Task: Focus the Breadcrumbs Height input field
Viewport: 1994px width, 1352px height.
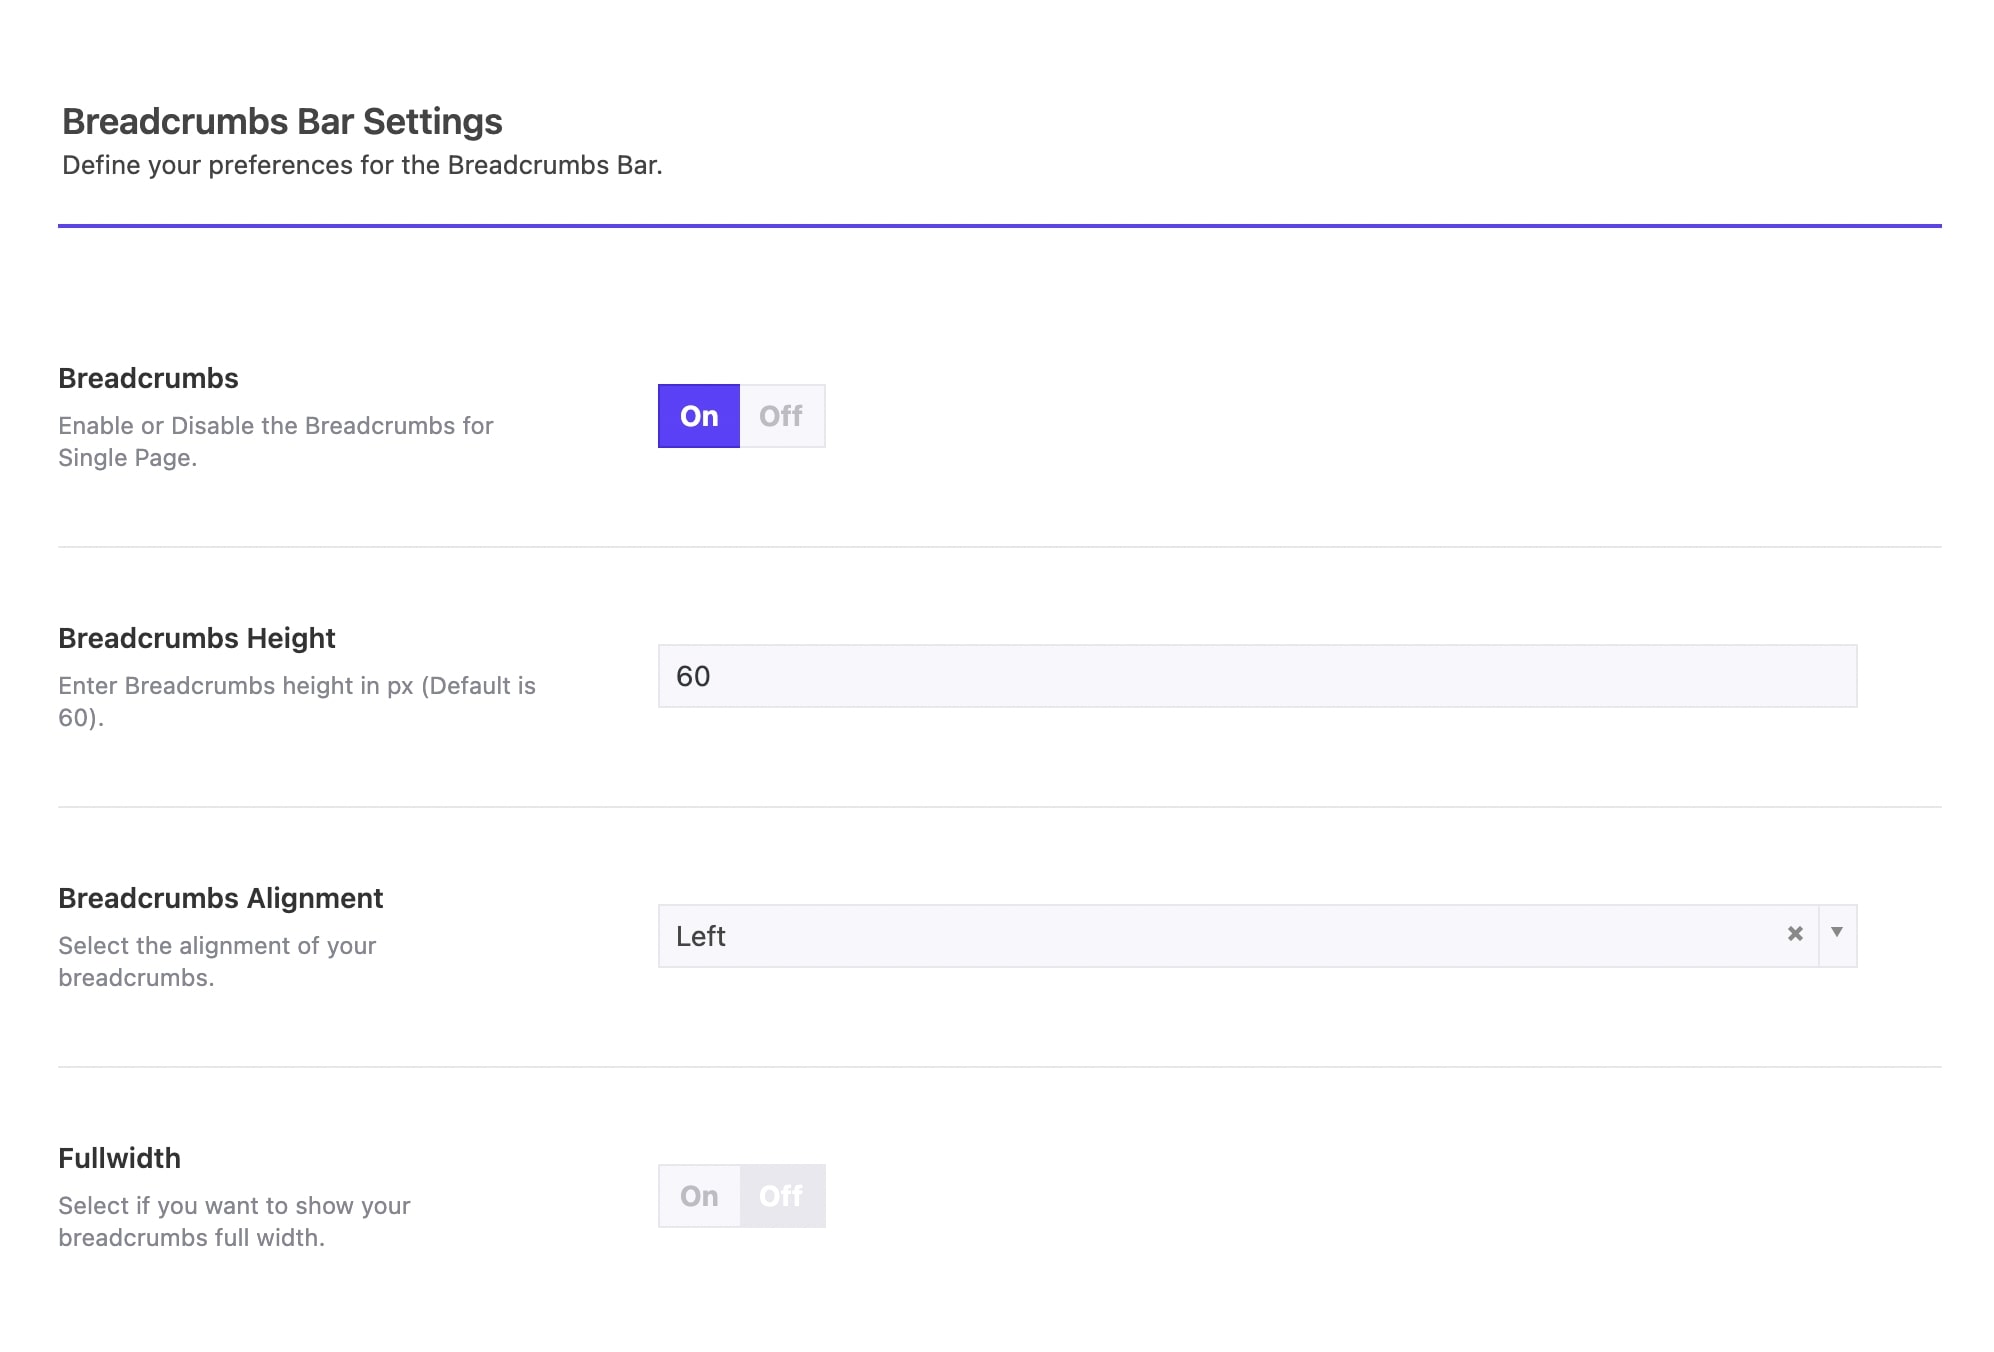Action: point(1256,676)
